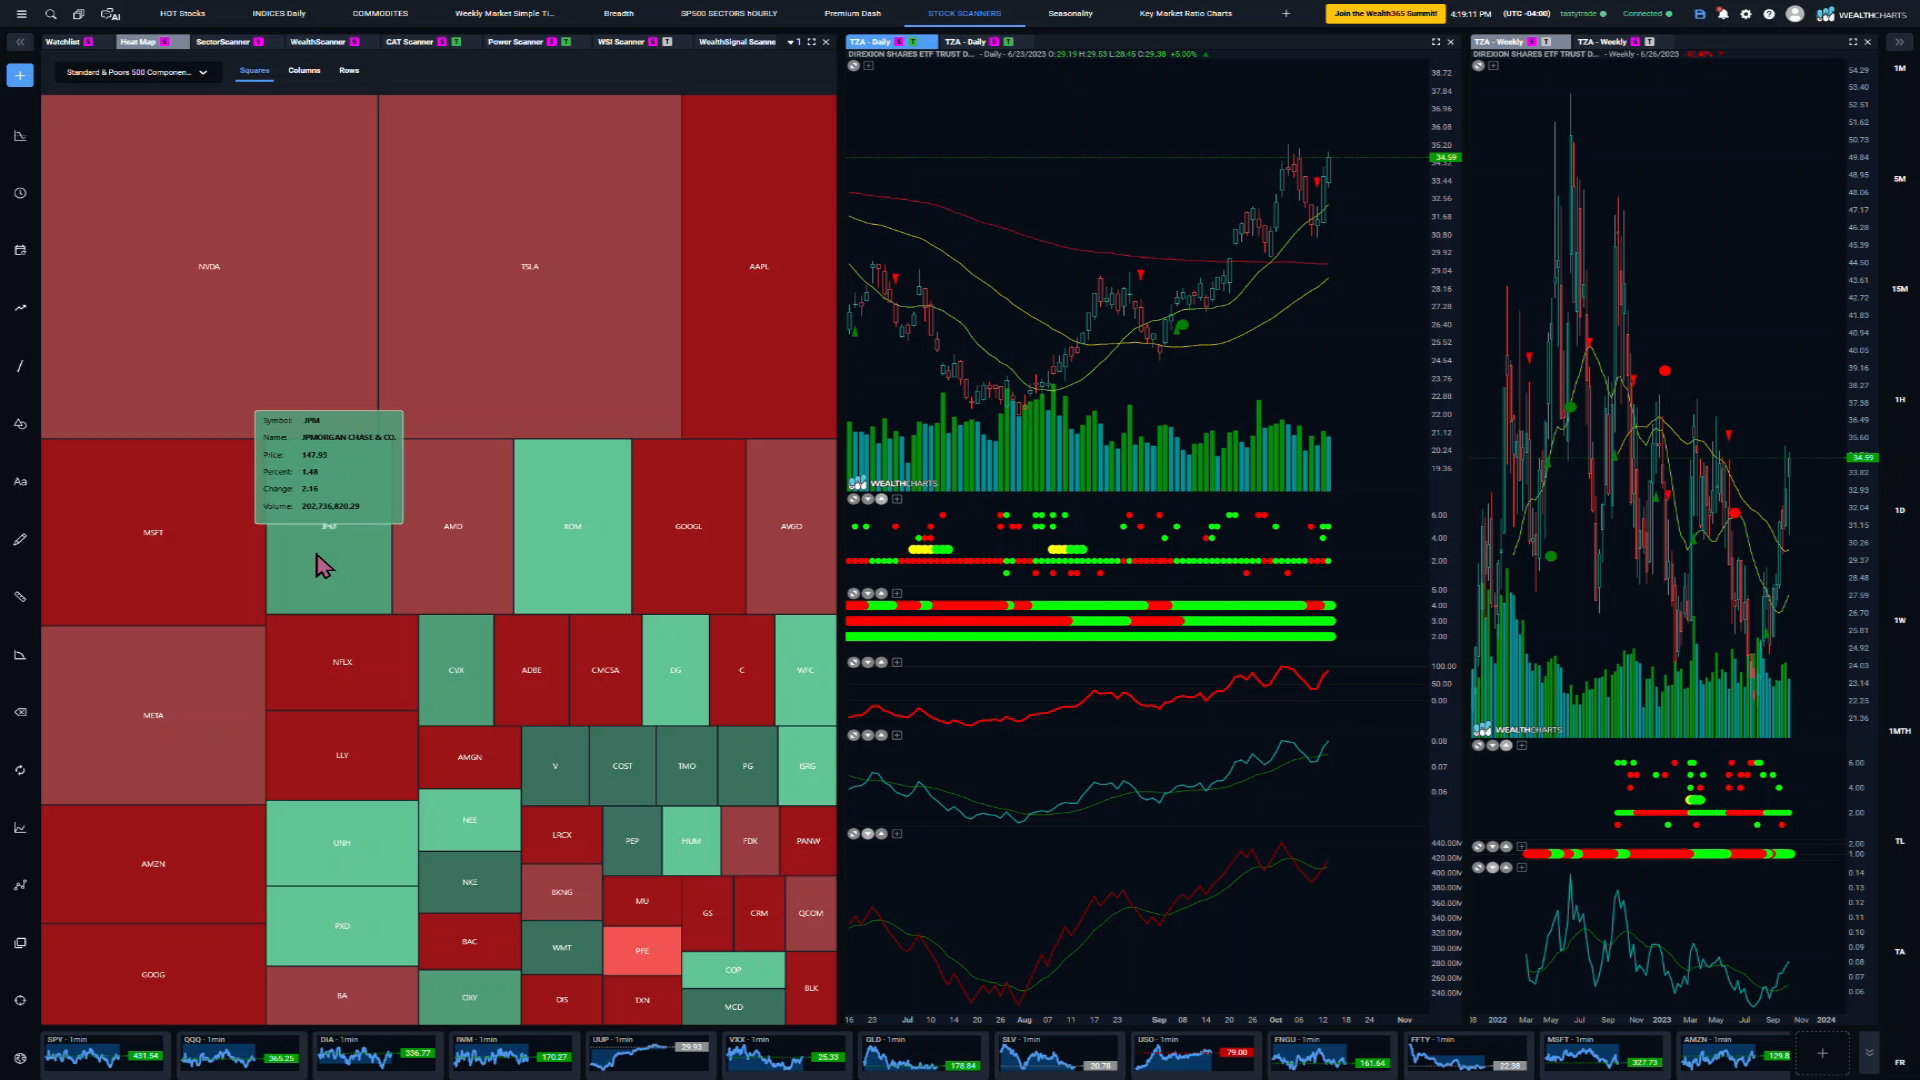The height and width of the screenshot is (1080, 1920).
Task: Select the diagonal line drawing tool
Action: click(x=20, y=366)
